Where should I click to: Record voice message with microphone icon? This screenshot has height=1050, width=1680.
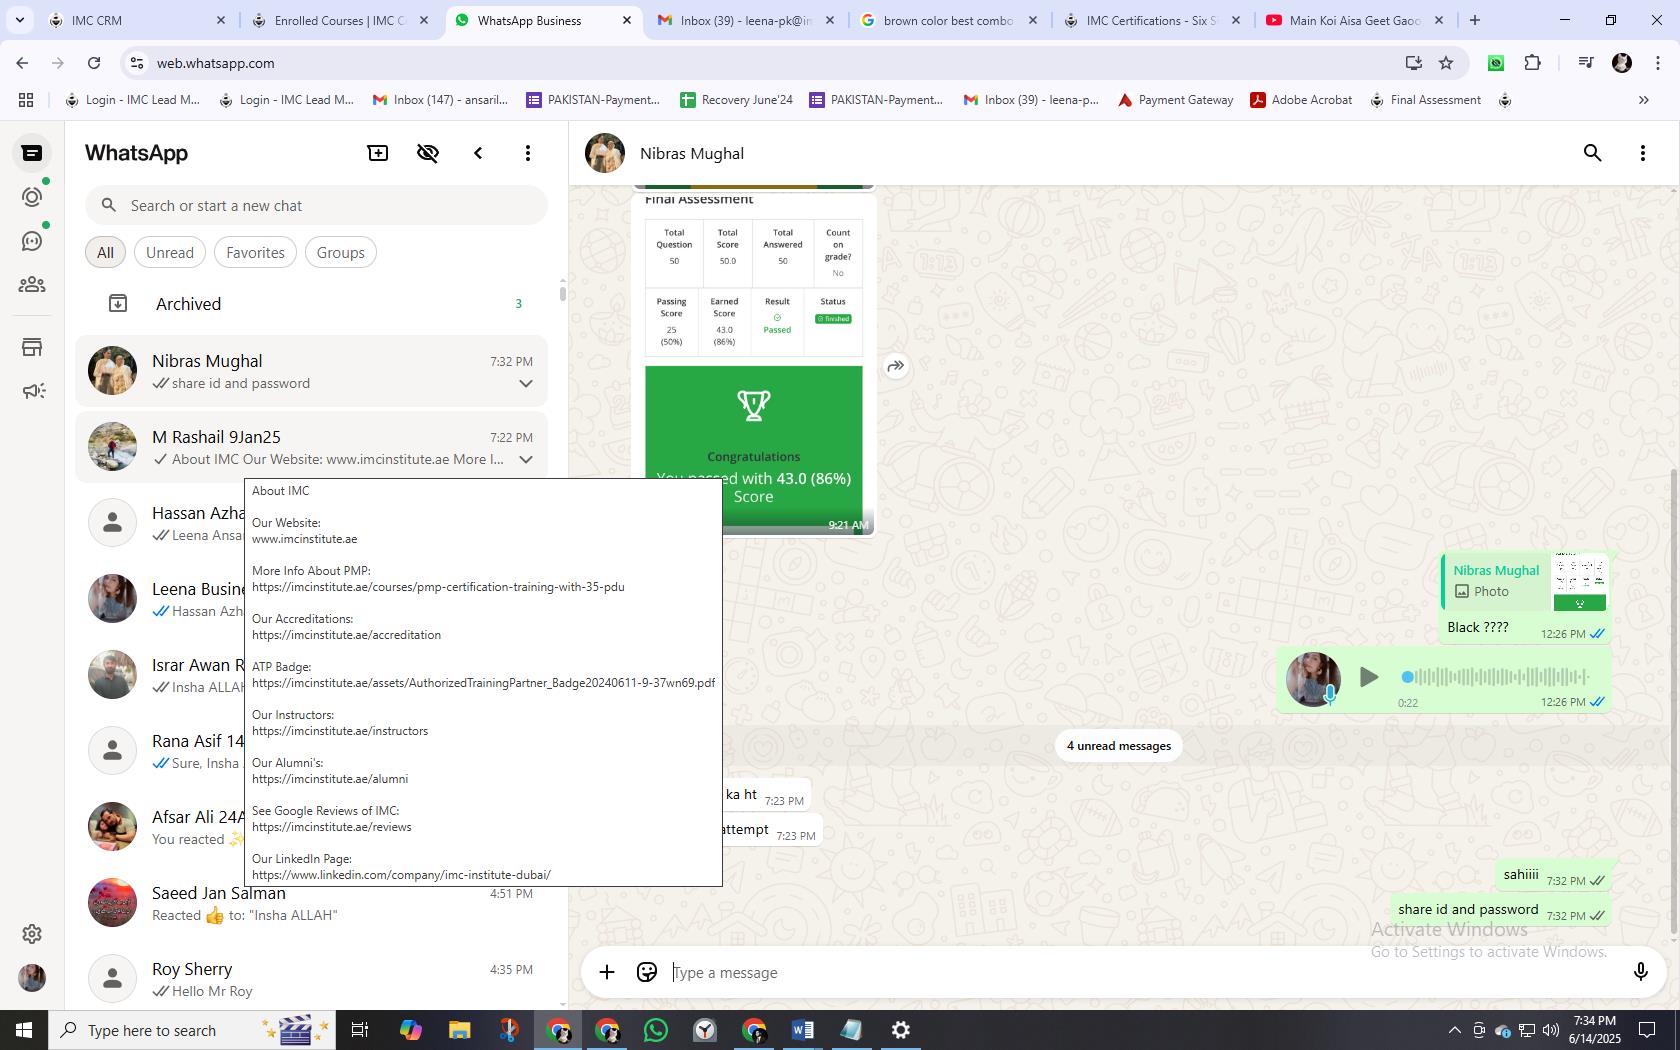pyautogui.click(x=1640, y=972)
